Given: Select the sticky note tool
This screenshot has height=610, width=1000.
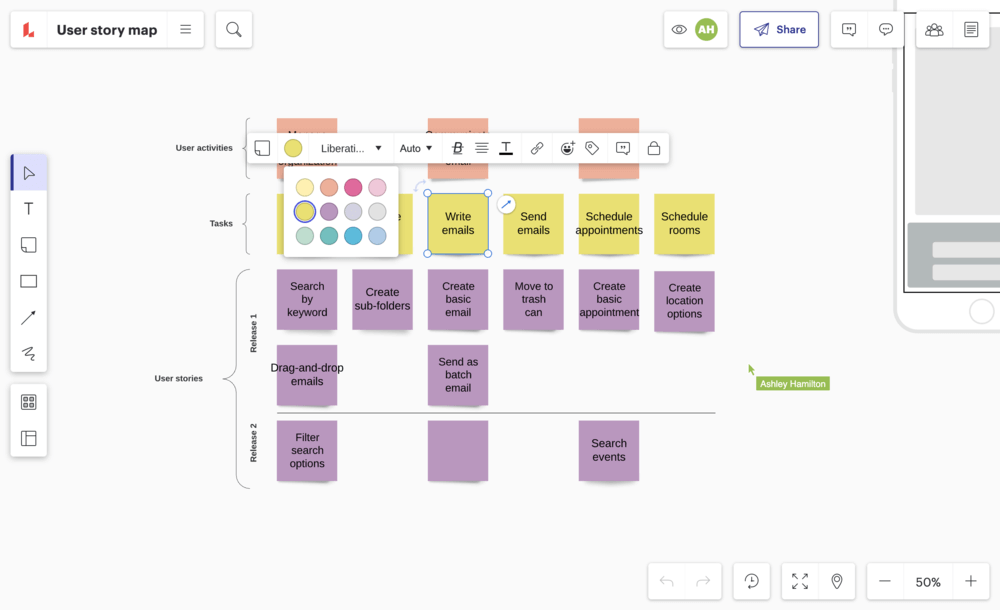Looking at the screenshot, I should coord(28,245).
